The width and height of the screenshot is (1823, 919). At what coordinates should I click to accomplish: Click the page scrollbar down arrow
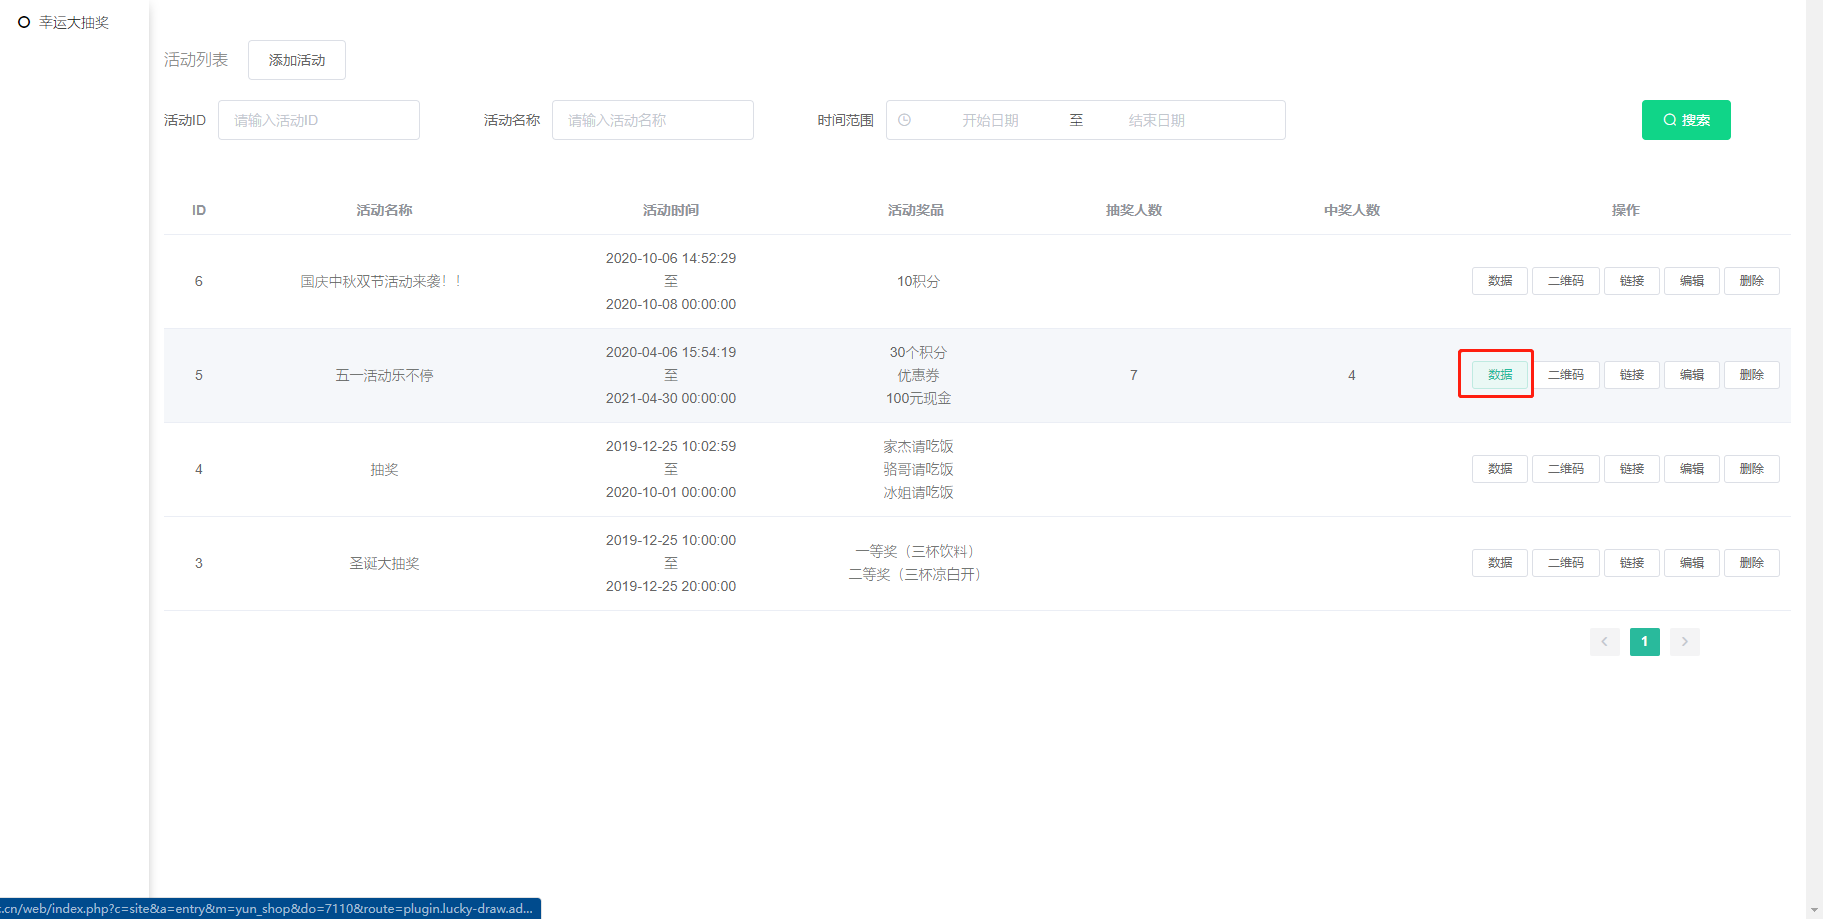[1815, 910]
